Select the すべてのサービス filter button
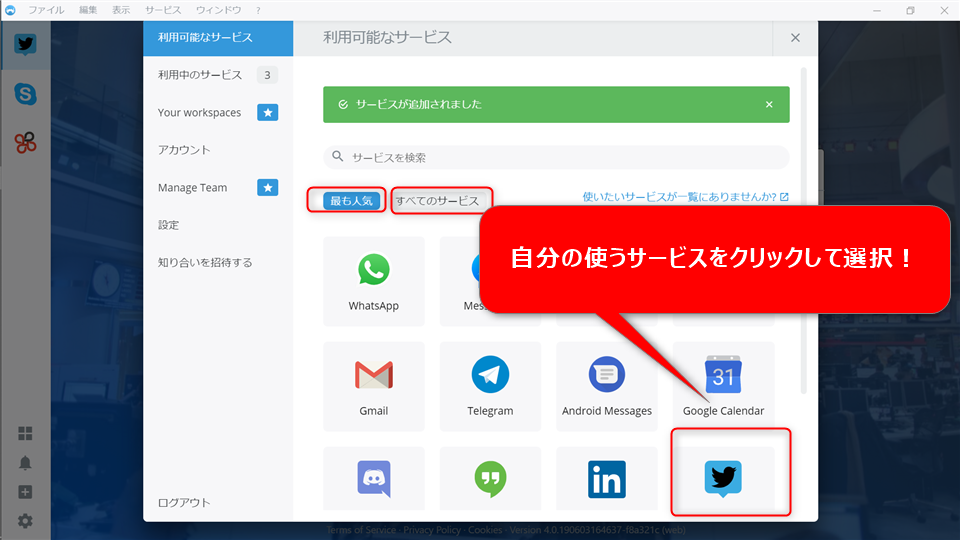The height and width of the screenshot is (540, 960). click(x=438, y=201)
